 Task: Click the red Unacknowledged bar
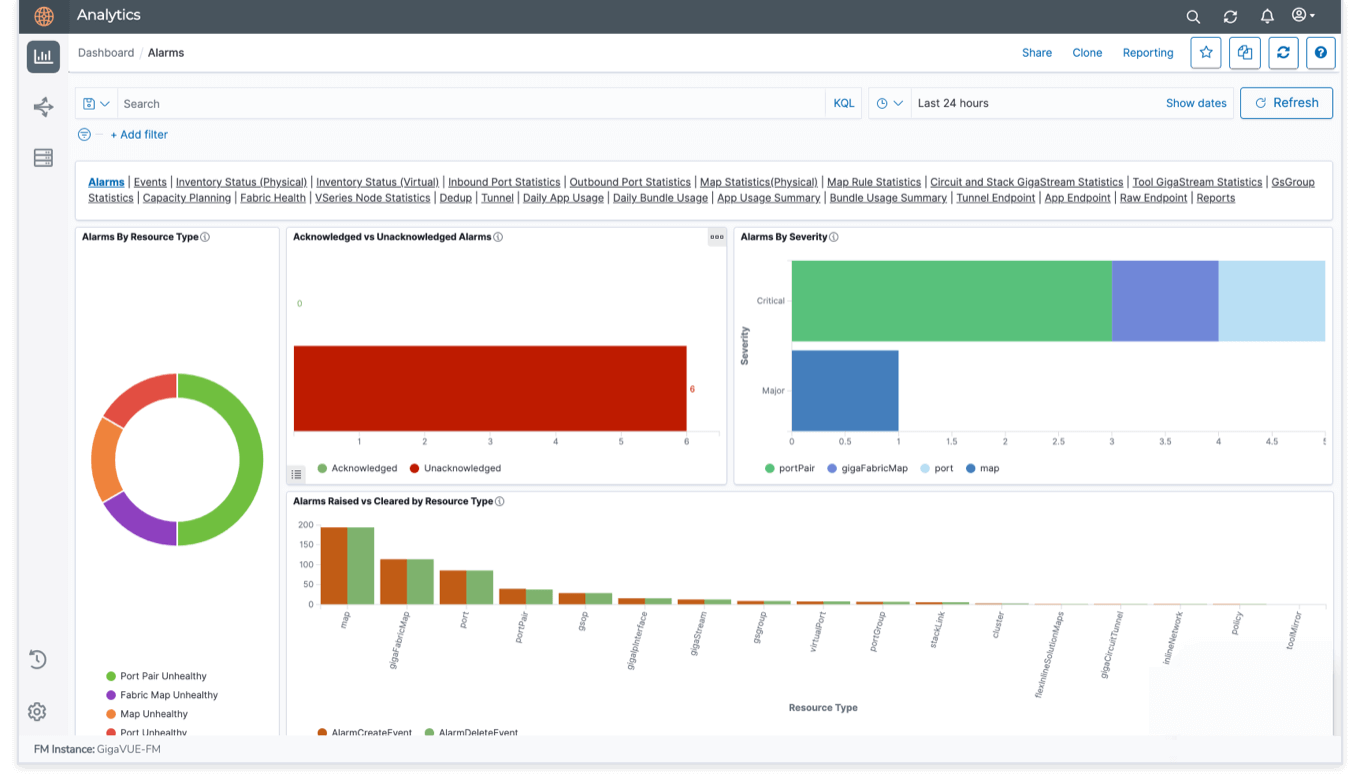490,389
